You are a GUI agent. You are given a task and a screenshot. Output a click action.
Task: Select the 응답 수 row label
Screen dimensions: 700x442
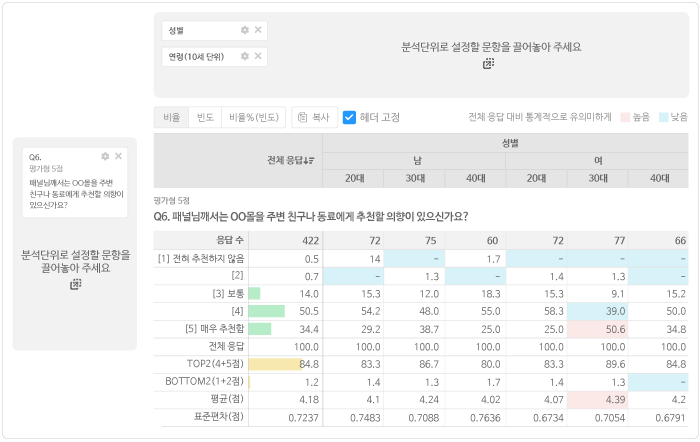tap(230, 240)
